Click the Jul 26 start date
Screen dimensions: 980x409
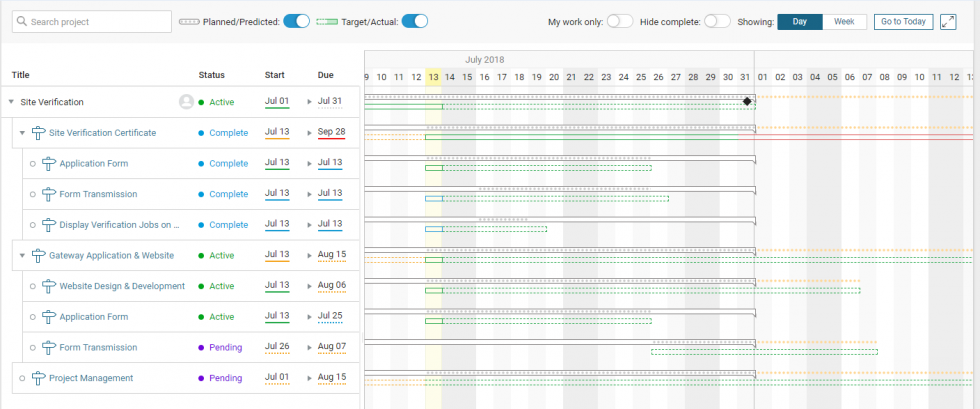pos(277,346)
